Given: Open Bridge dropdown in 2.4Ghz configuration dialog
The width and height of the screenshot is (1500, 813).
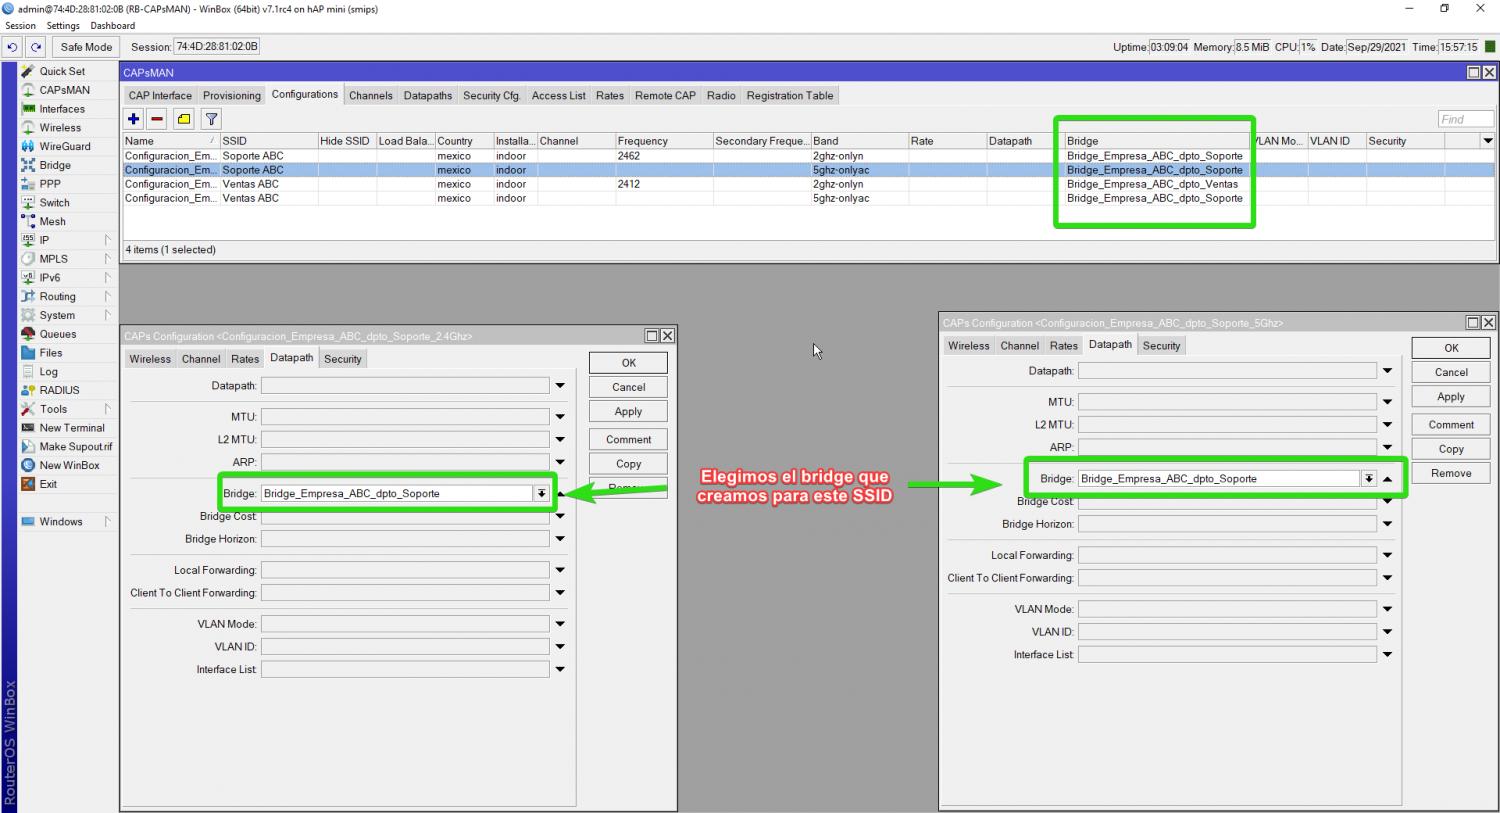Looking at the screenshot, I should [x=541, y=494].
